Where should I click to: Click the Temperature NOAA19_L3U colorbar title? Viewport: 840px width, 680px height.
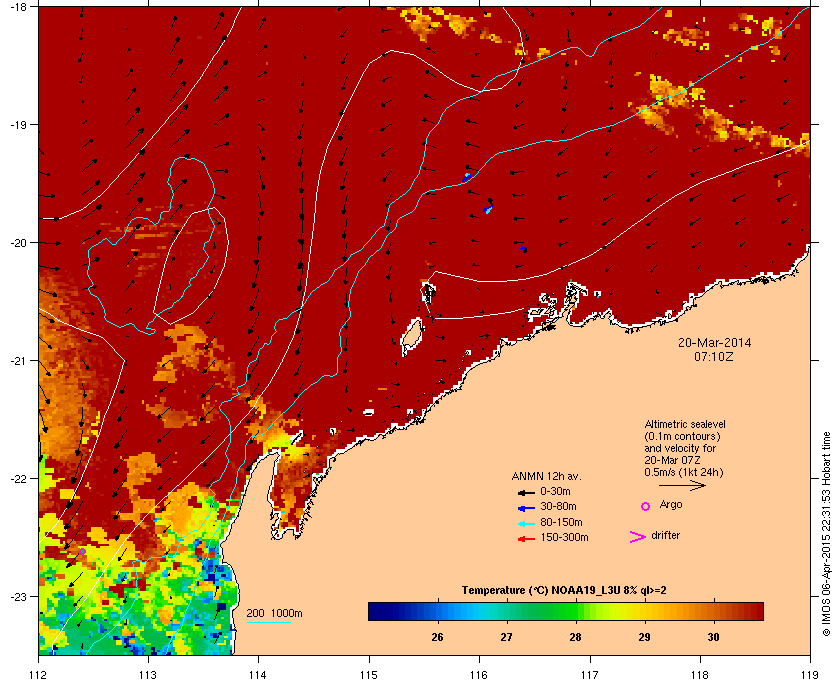564,591
